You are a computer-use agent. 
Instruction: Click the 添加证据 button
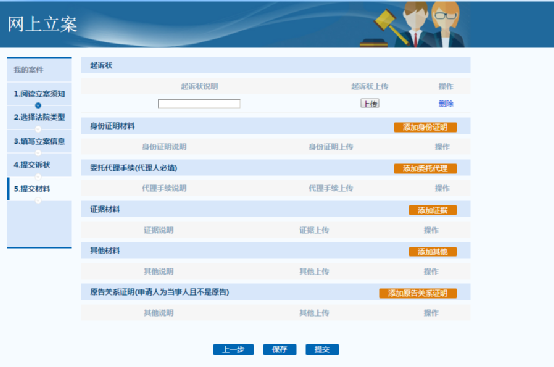433,210
